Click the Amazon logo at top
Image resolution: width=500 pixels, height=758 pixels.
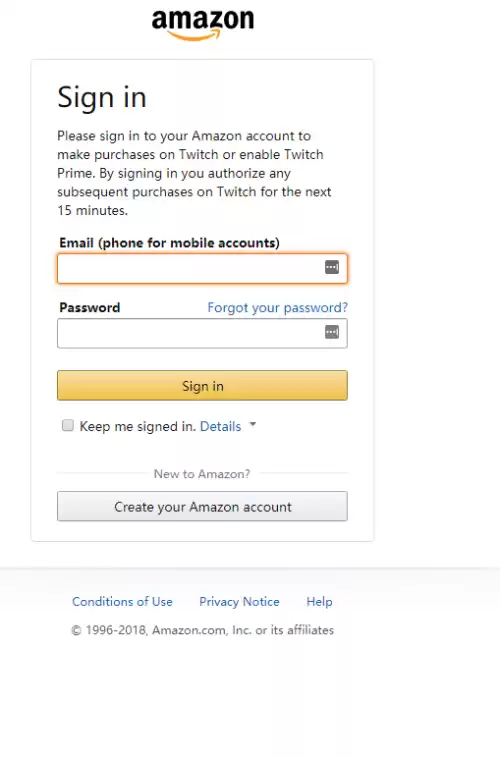coord(203,24)
